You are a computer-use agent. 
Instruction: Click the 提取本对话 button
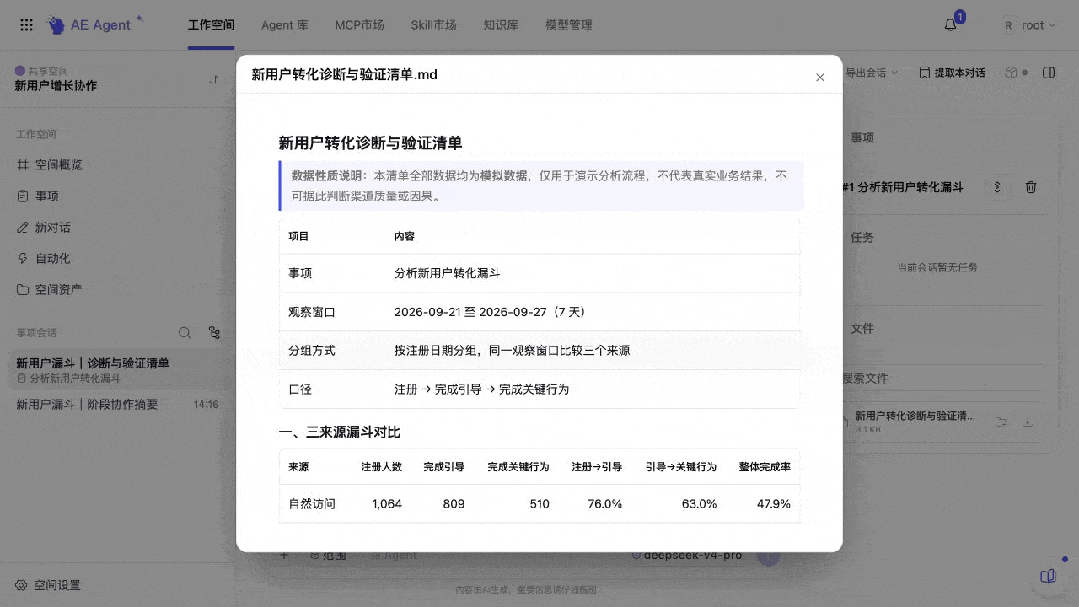point(952,73)
